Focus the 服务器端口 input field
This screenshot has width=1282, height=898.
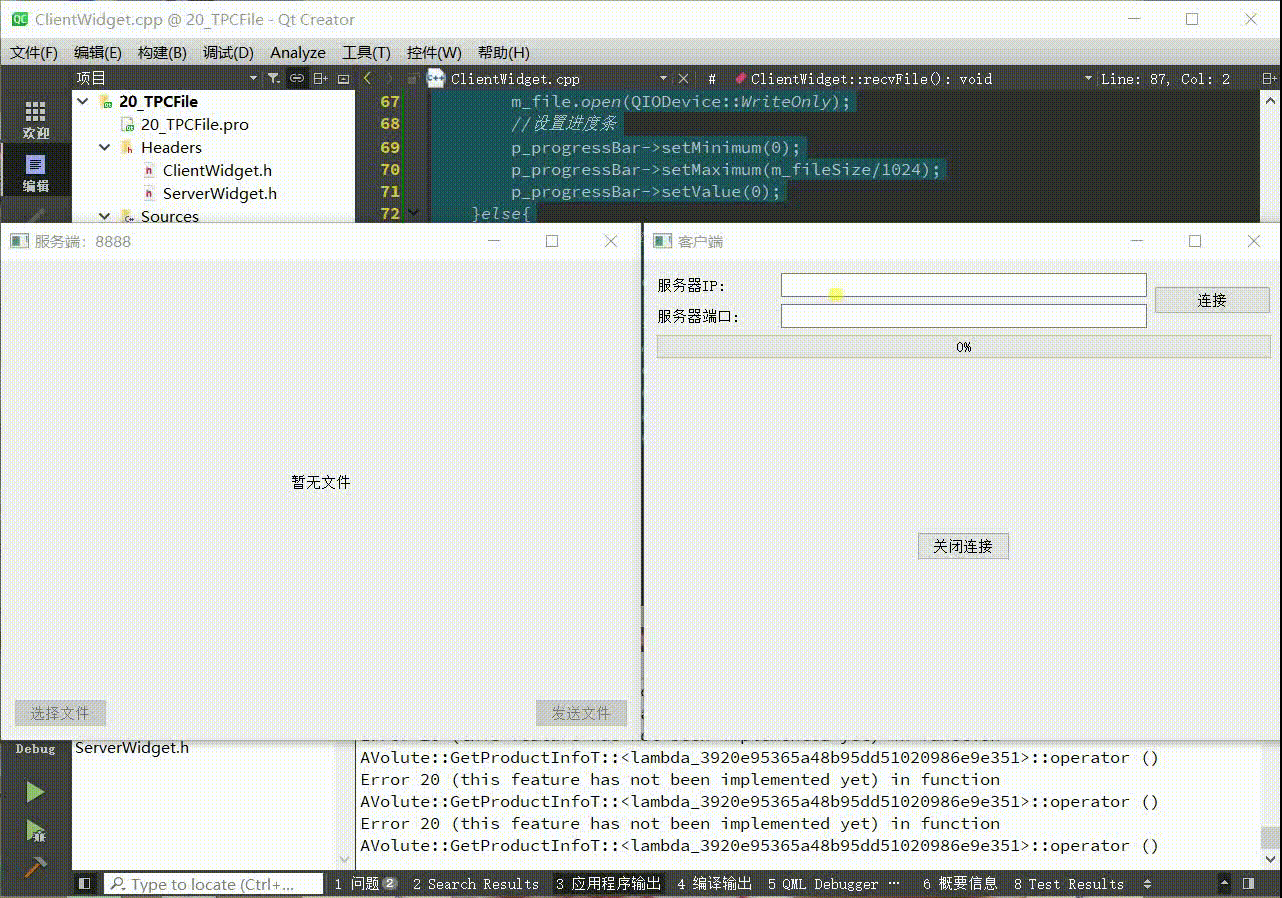click(x=963, y=316)
